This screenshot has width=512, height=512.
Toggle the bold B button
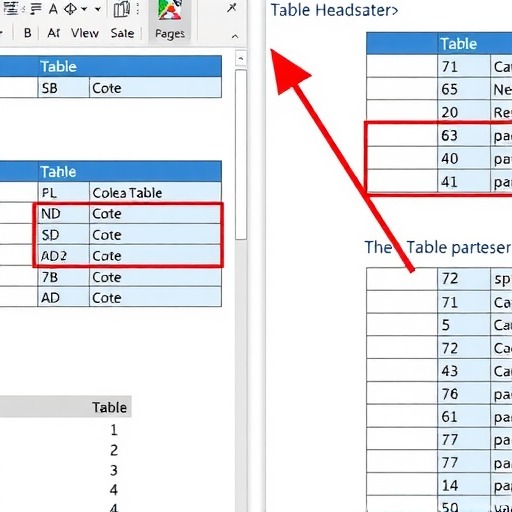click(x=28, y=33)
